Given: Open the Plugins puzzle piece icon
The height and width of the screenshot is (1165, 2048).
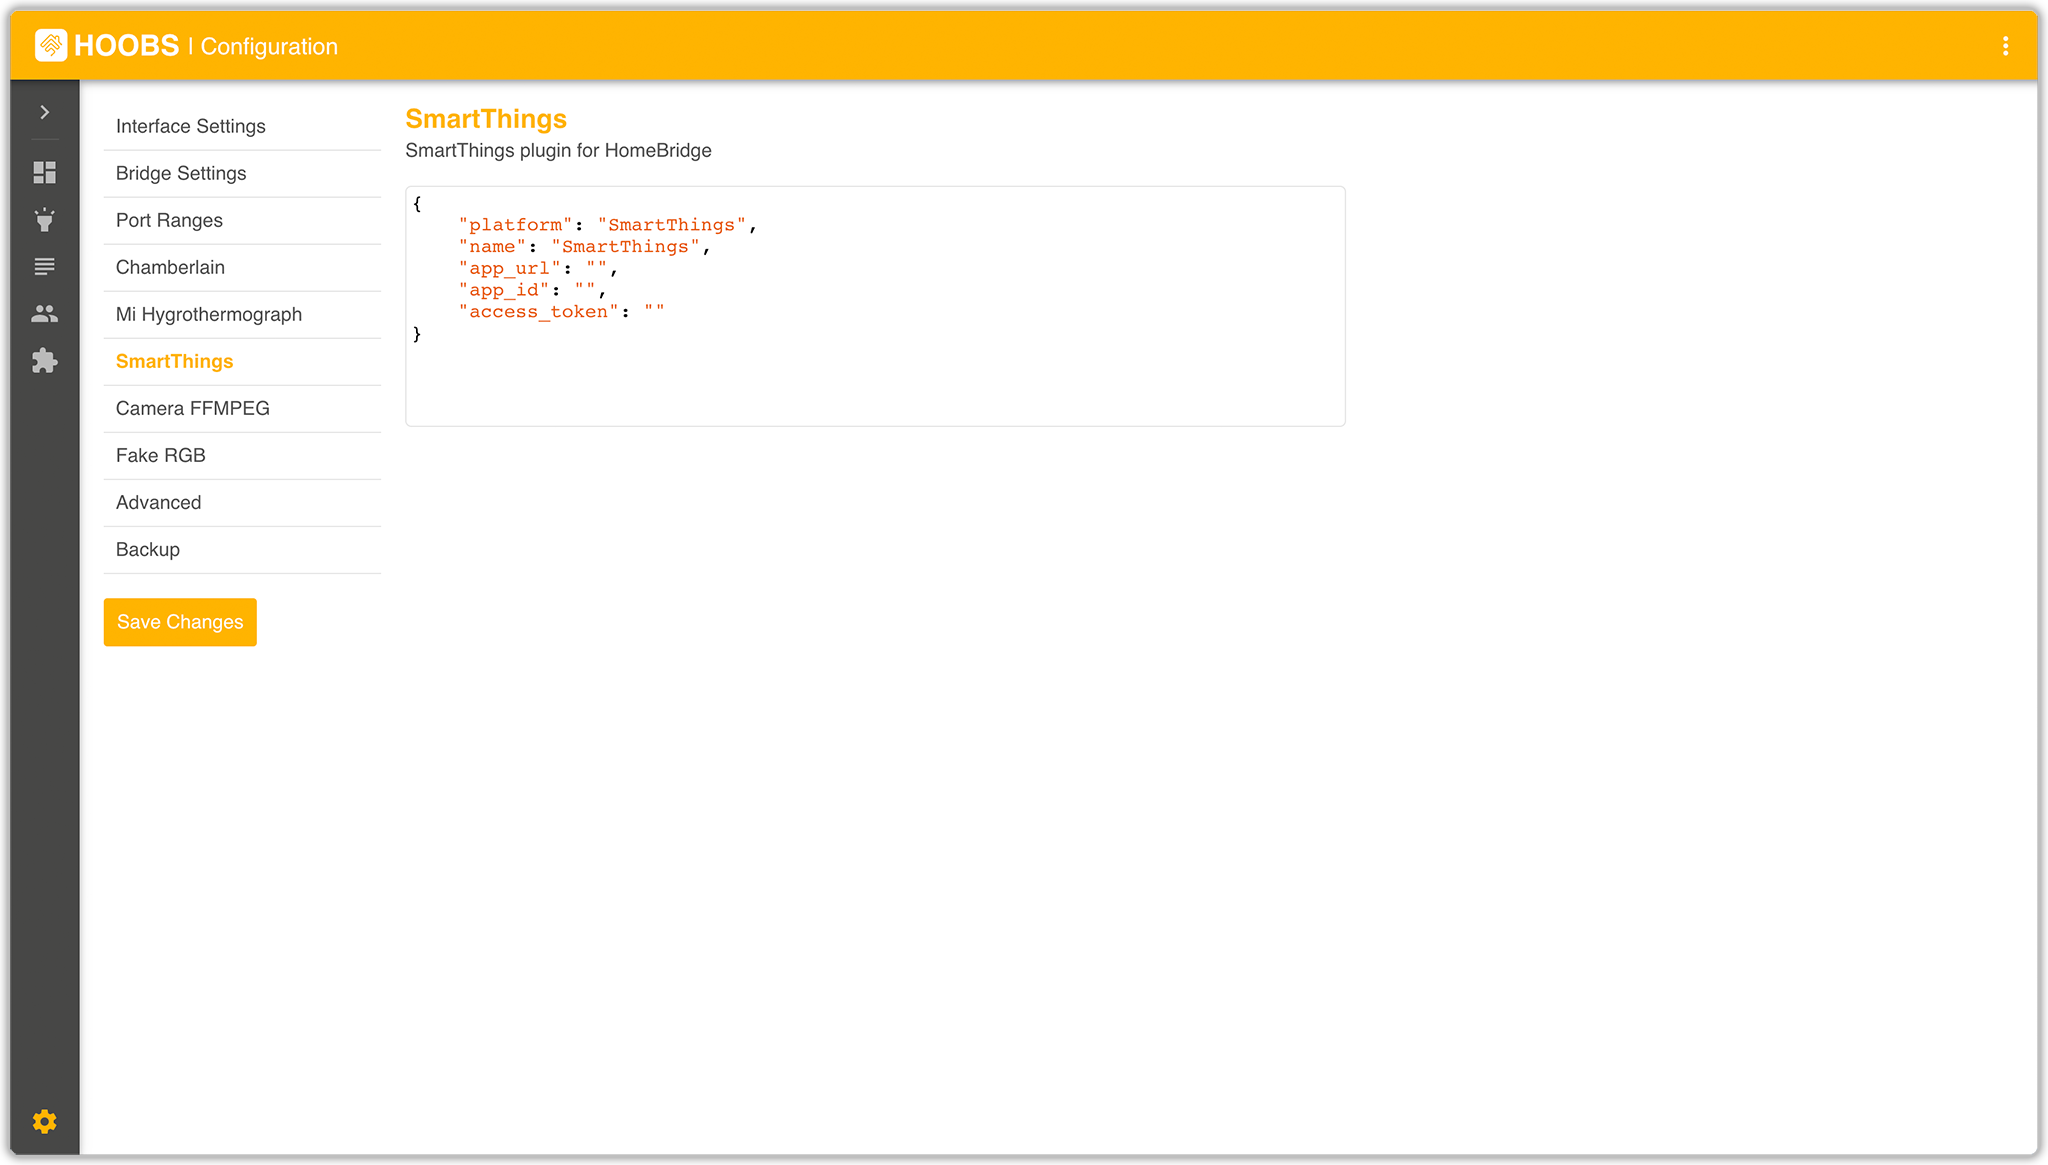Looking at the screenshot, I should click(x=44, y=361).
